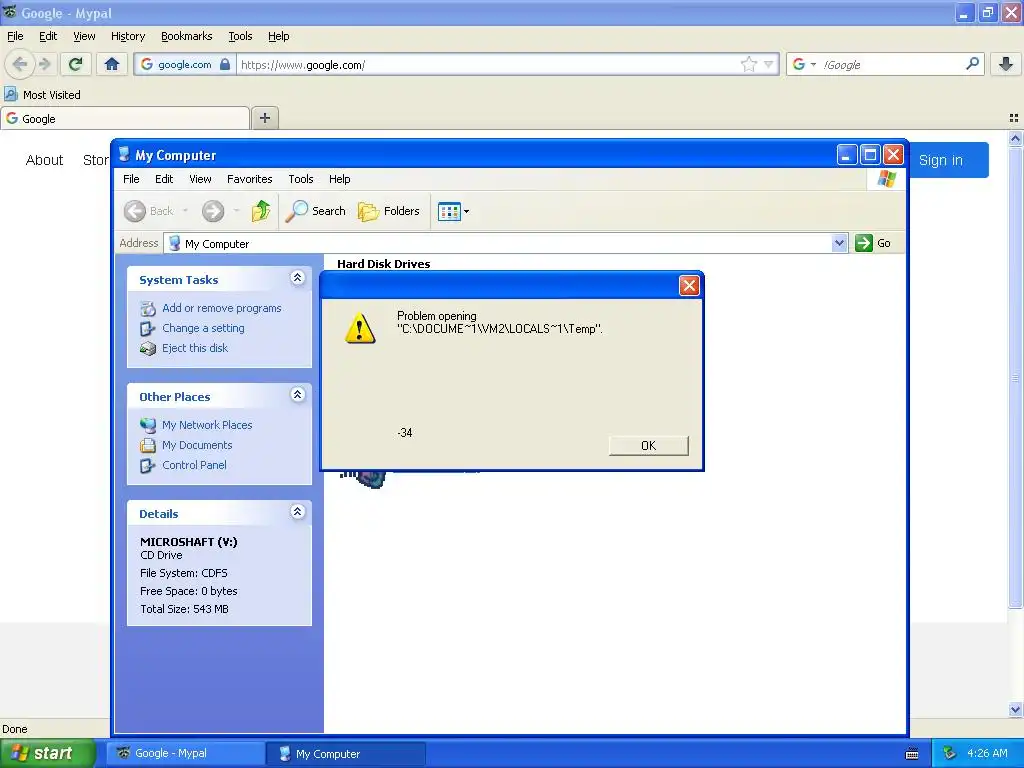Click the 4:26 AM taskbar clock

[987, 754]
